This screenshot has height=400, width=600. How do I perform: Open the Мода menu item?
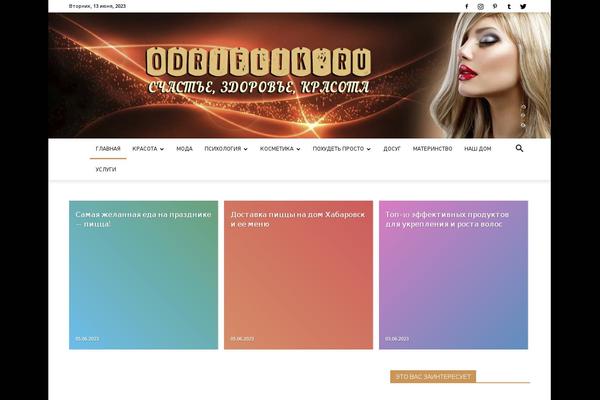(x=184, y=149)
